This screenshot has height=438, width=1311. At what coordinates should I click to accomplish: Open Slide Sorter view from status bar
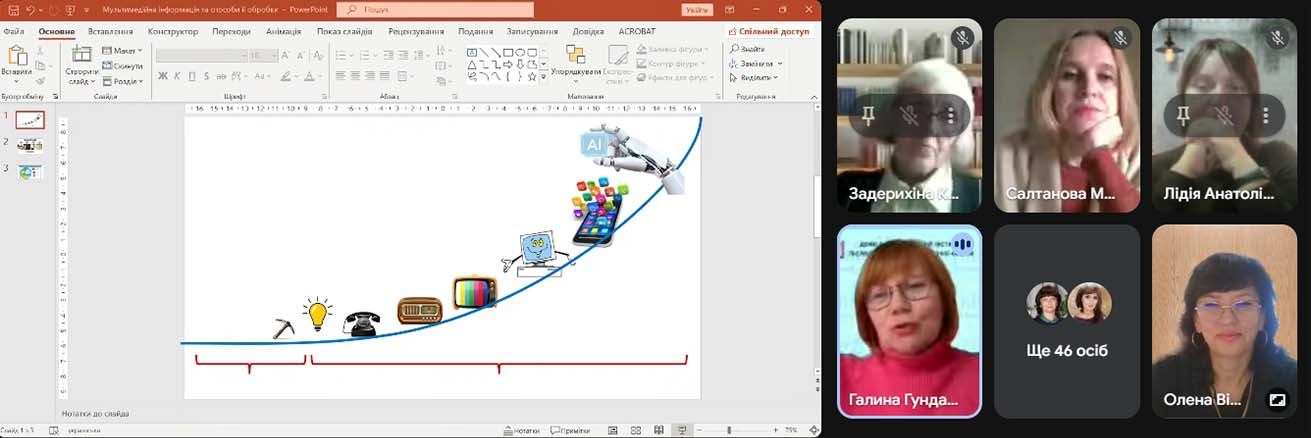click(635, 430)
